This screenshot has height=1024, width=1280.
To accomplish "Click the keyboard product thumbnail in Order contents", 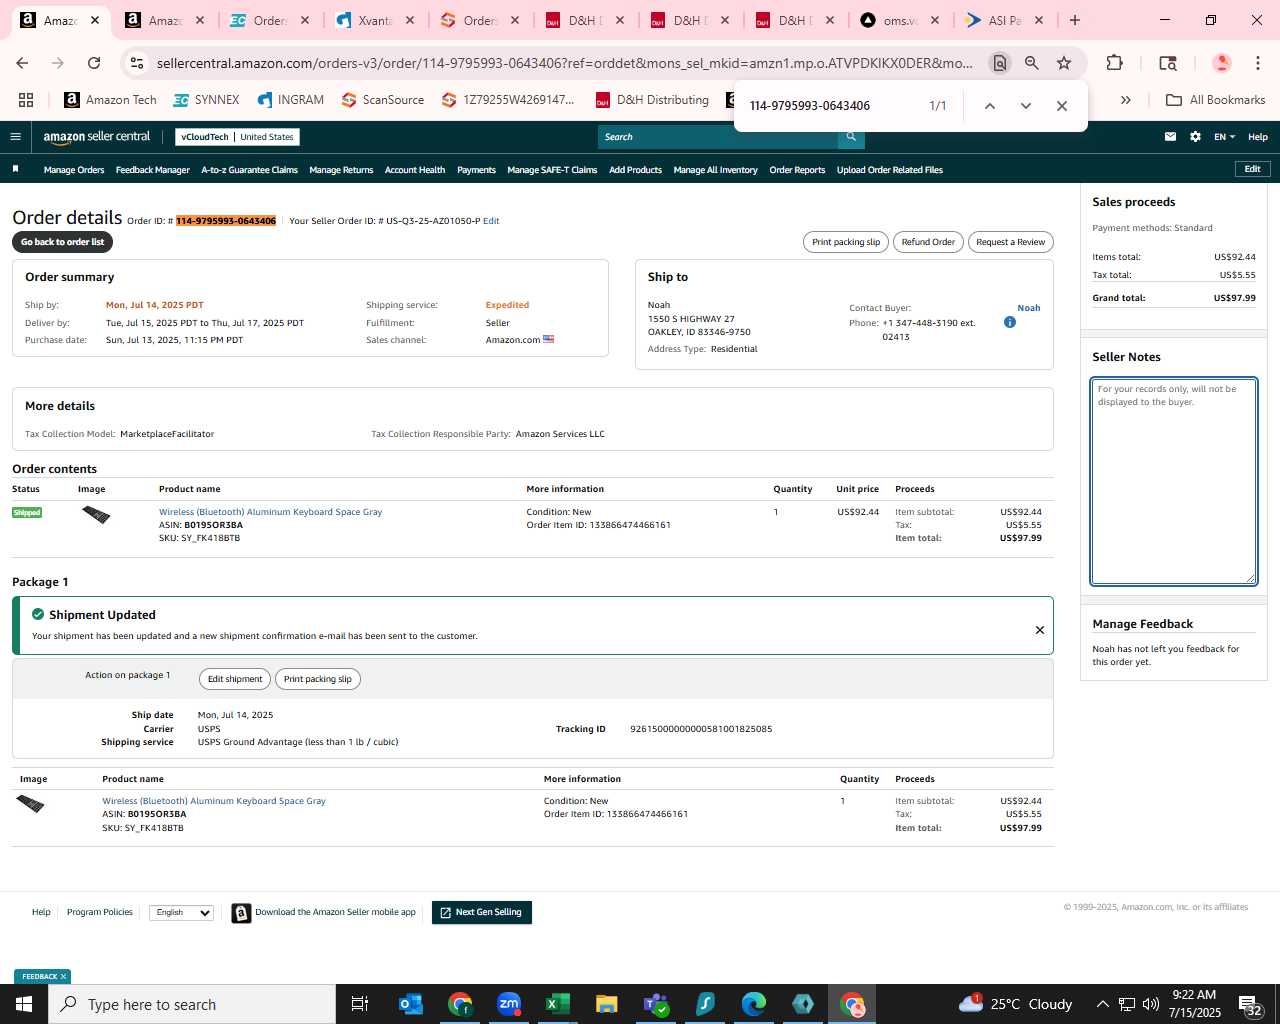I will pyautogui.click(x=96, y=515).
